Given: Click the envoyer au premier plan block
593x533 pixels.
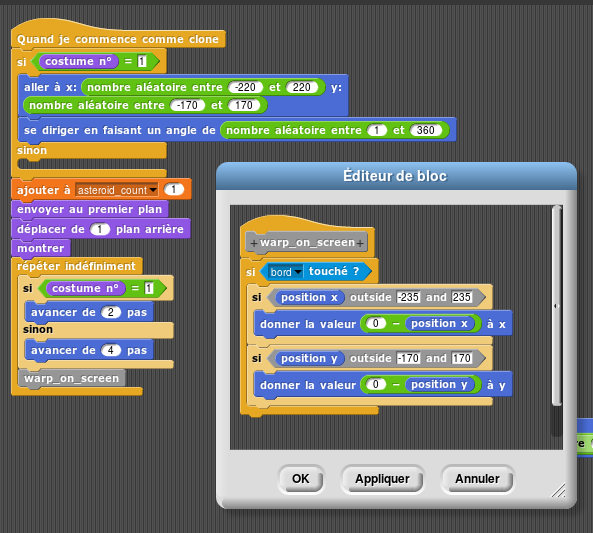Looking at the screenshot, I should click(x=90, y=210).
